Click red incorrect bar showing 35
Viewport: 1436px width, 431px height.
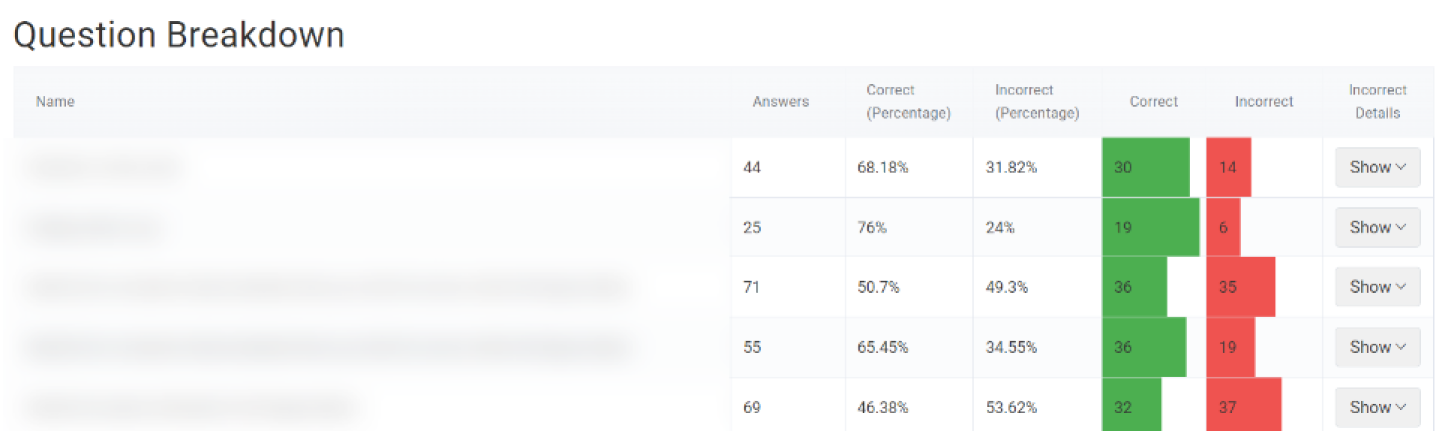pyautogui.click(x=1240, y=287)
